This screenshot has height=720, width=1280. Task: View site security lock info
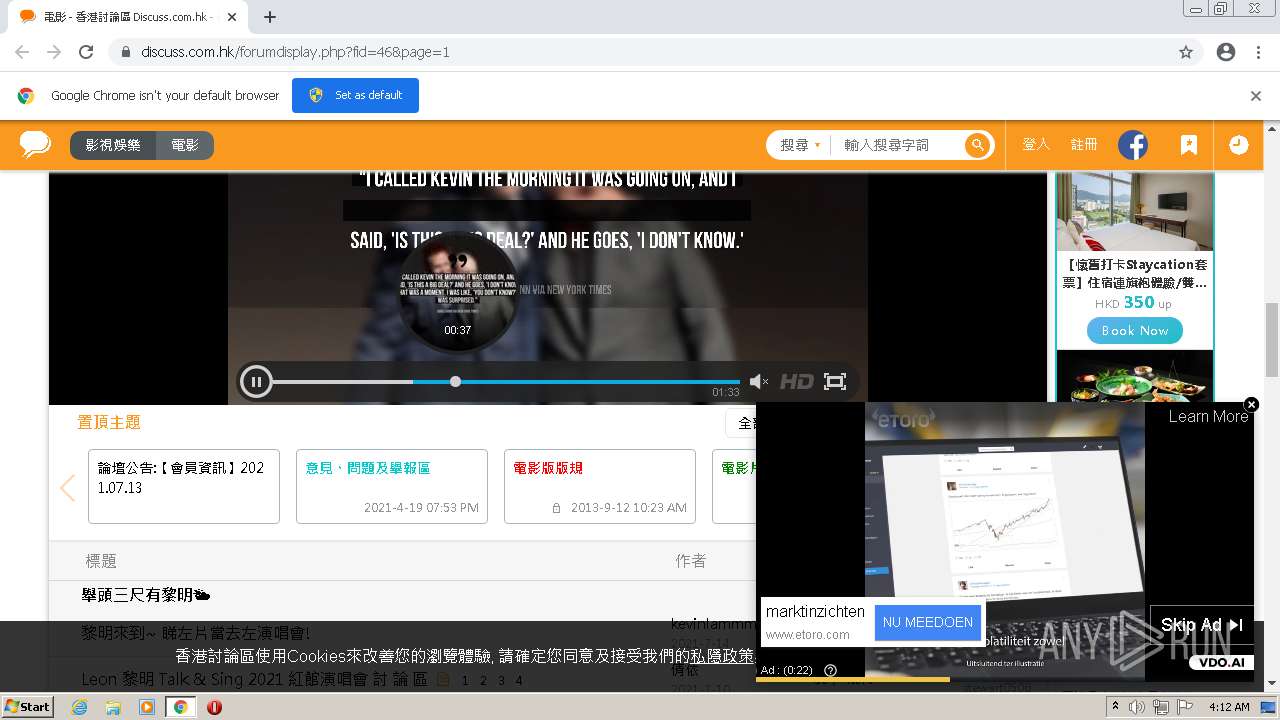point(126,52)
